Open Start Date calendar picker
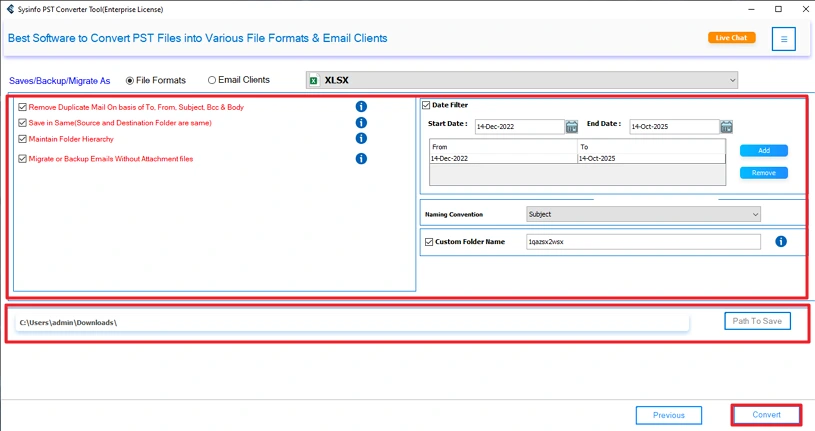The height and width of the screenshot is (431, 815). coord(572,126)
